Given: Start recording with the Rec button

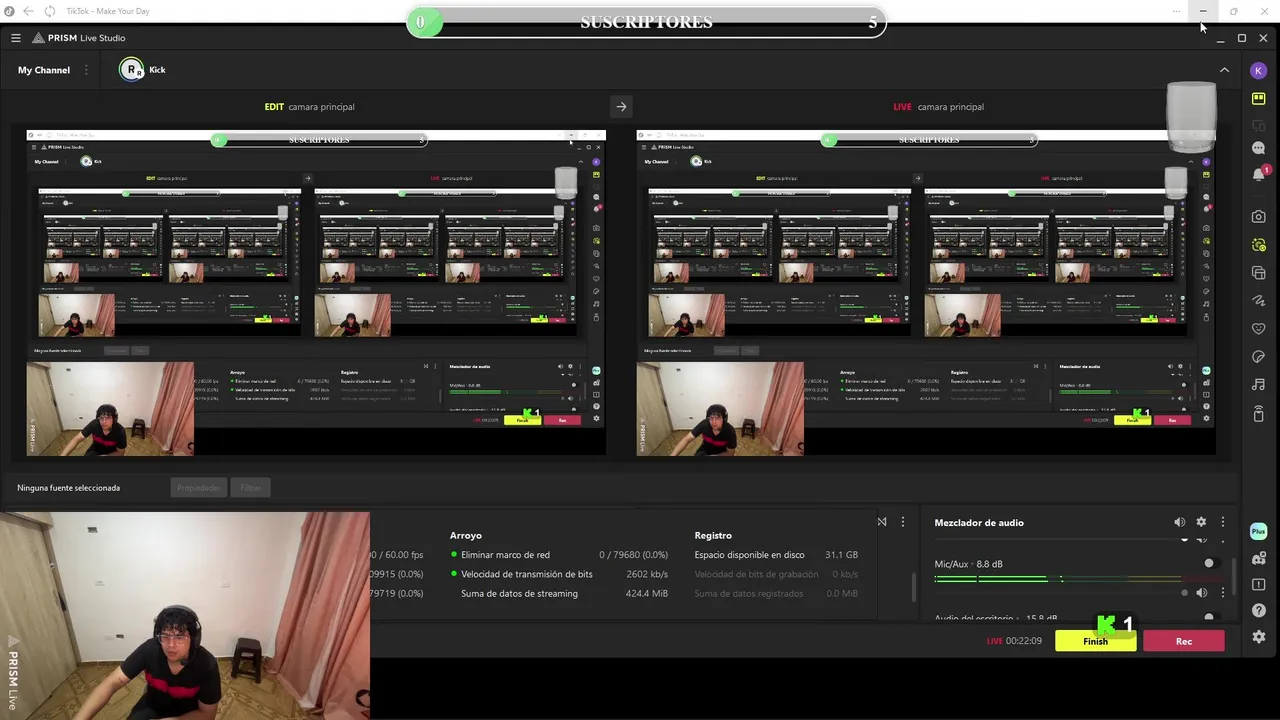Looking at the screenshot, I should (1184, 641).
